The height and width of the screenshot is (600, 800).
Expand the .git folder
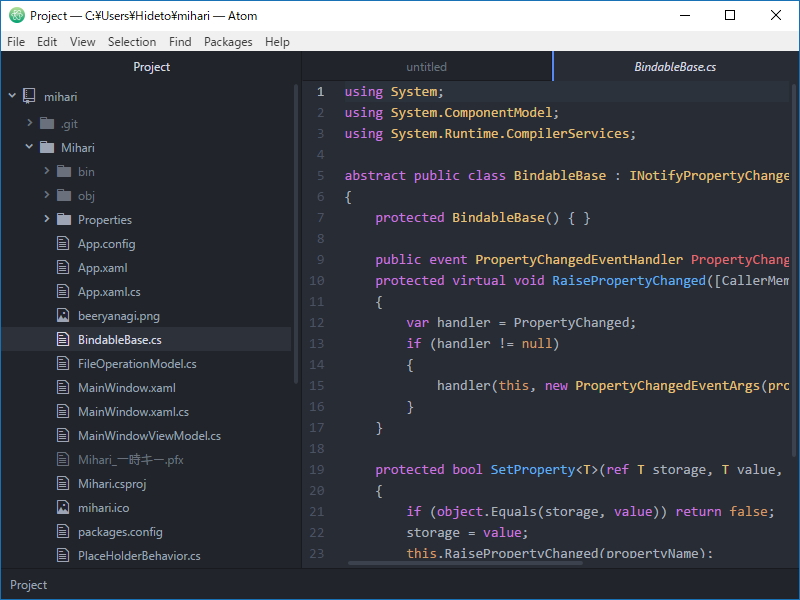(x=30, y=123)
